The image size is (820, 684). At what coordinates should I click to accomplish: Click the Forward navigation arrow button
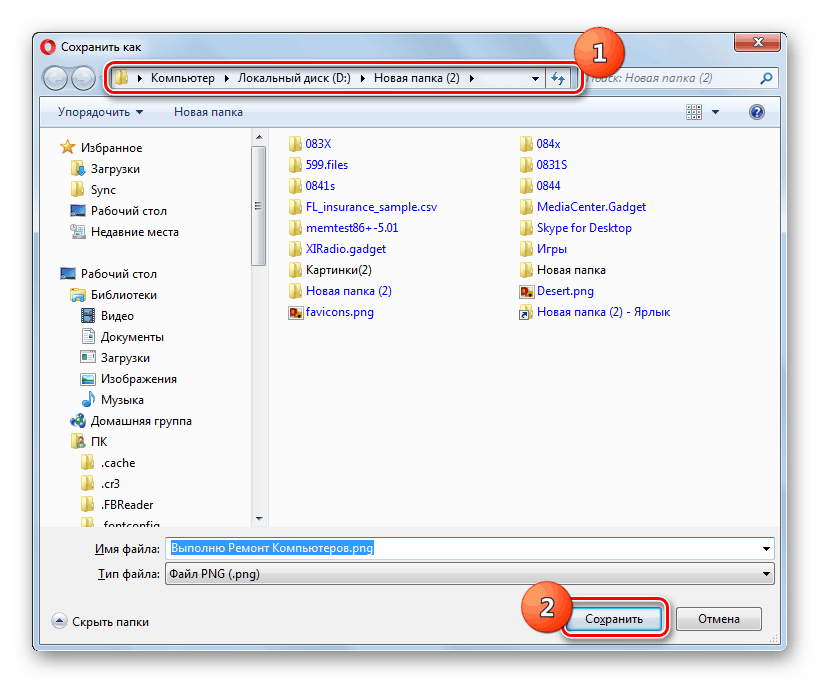pyautogui.click(x=83, y=78)
